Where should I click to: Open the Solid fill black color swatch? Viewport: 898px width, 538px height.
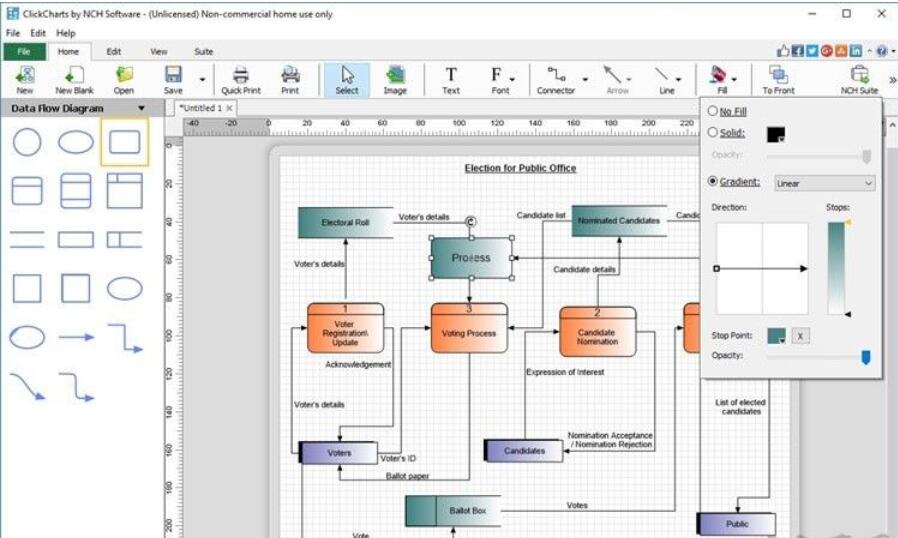coord(776,134)
